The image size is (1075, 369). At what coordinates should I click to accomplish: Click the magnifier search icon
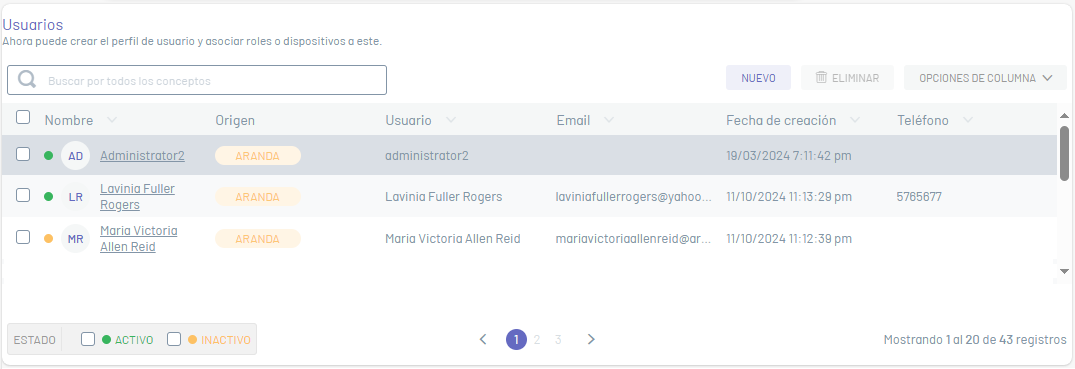27,80
